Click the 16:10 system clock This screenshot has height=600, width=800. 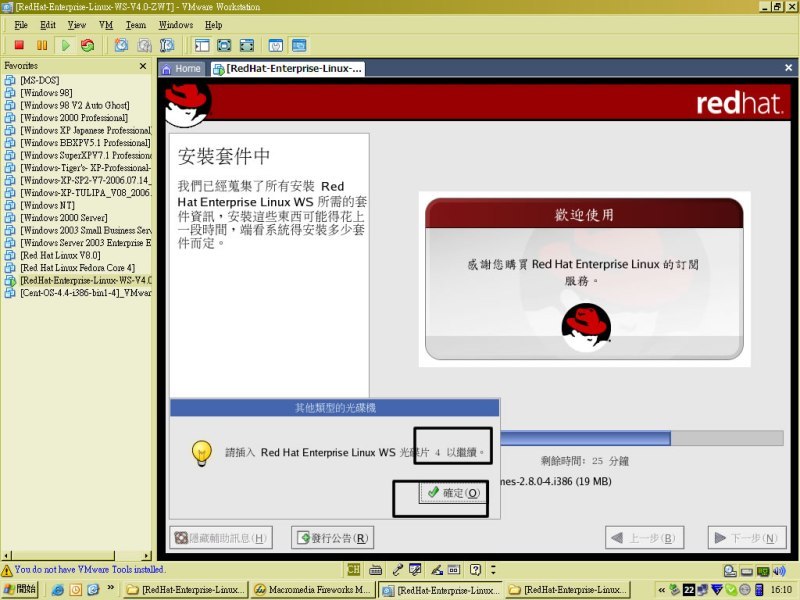[781, 590]
